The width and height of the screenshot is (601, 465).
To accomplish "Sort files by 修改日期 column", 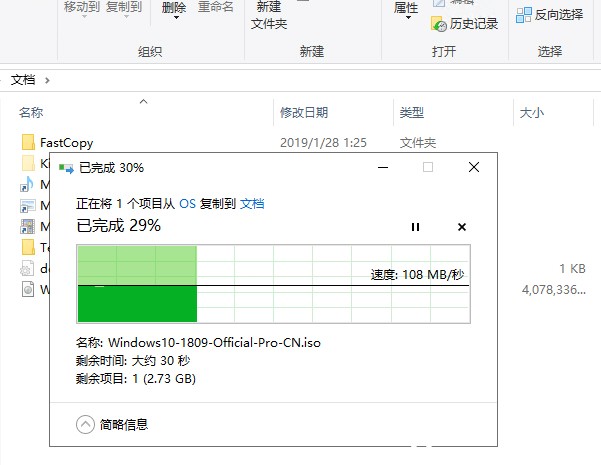I will pyautogui.click(x=304, y=113).
